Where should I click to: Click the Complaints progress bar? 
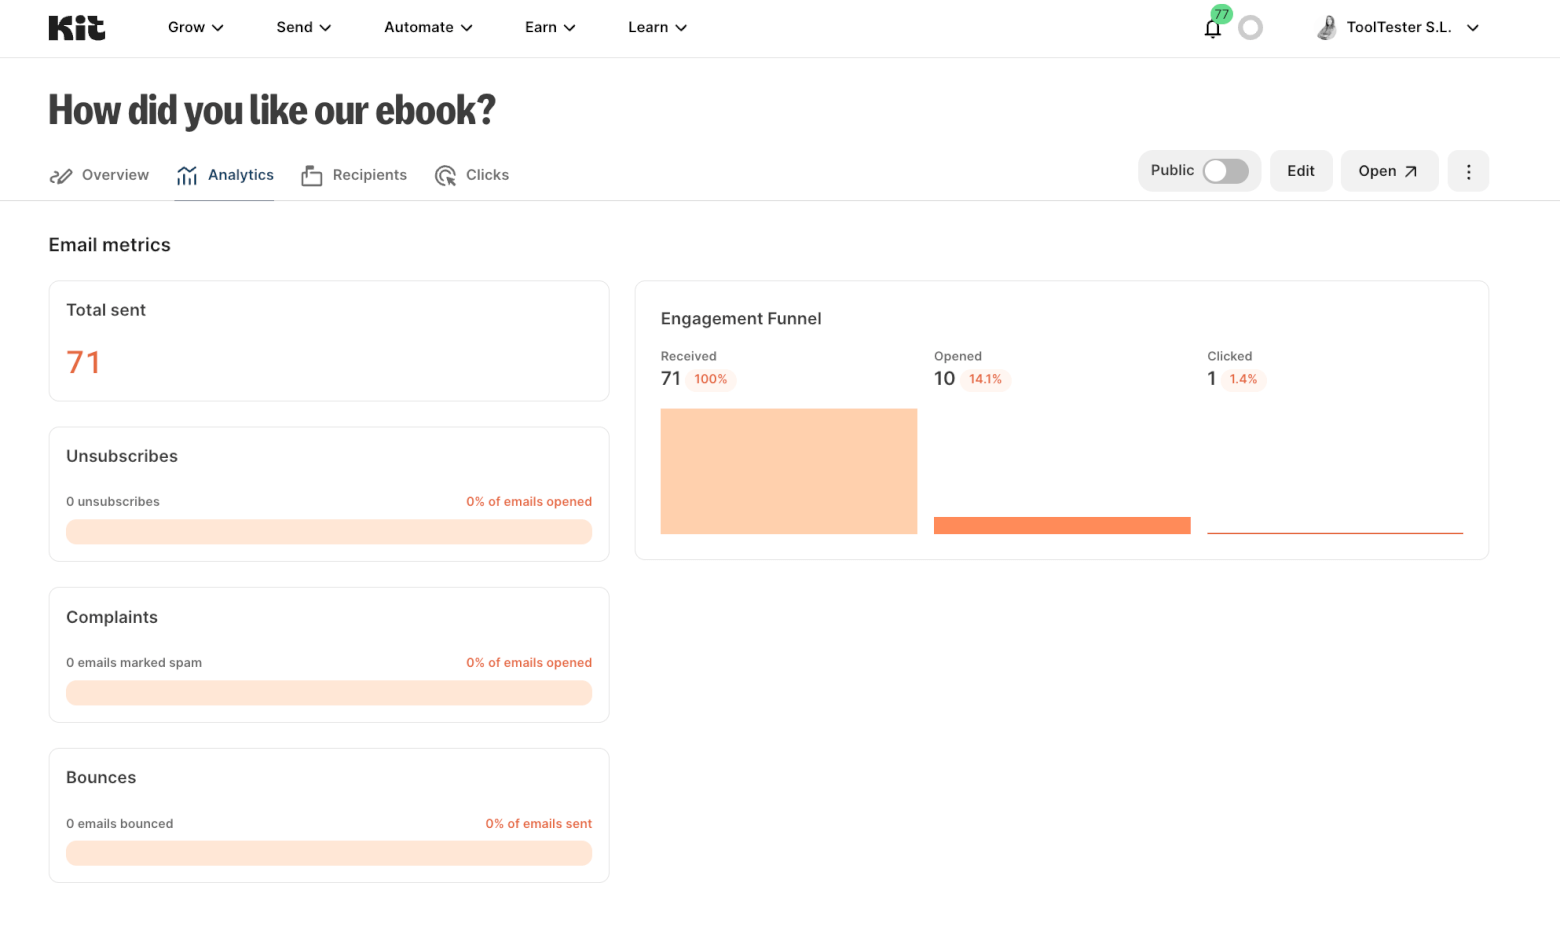point(329,693)
